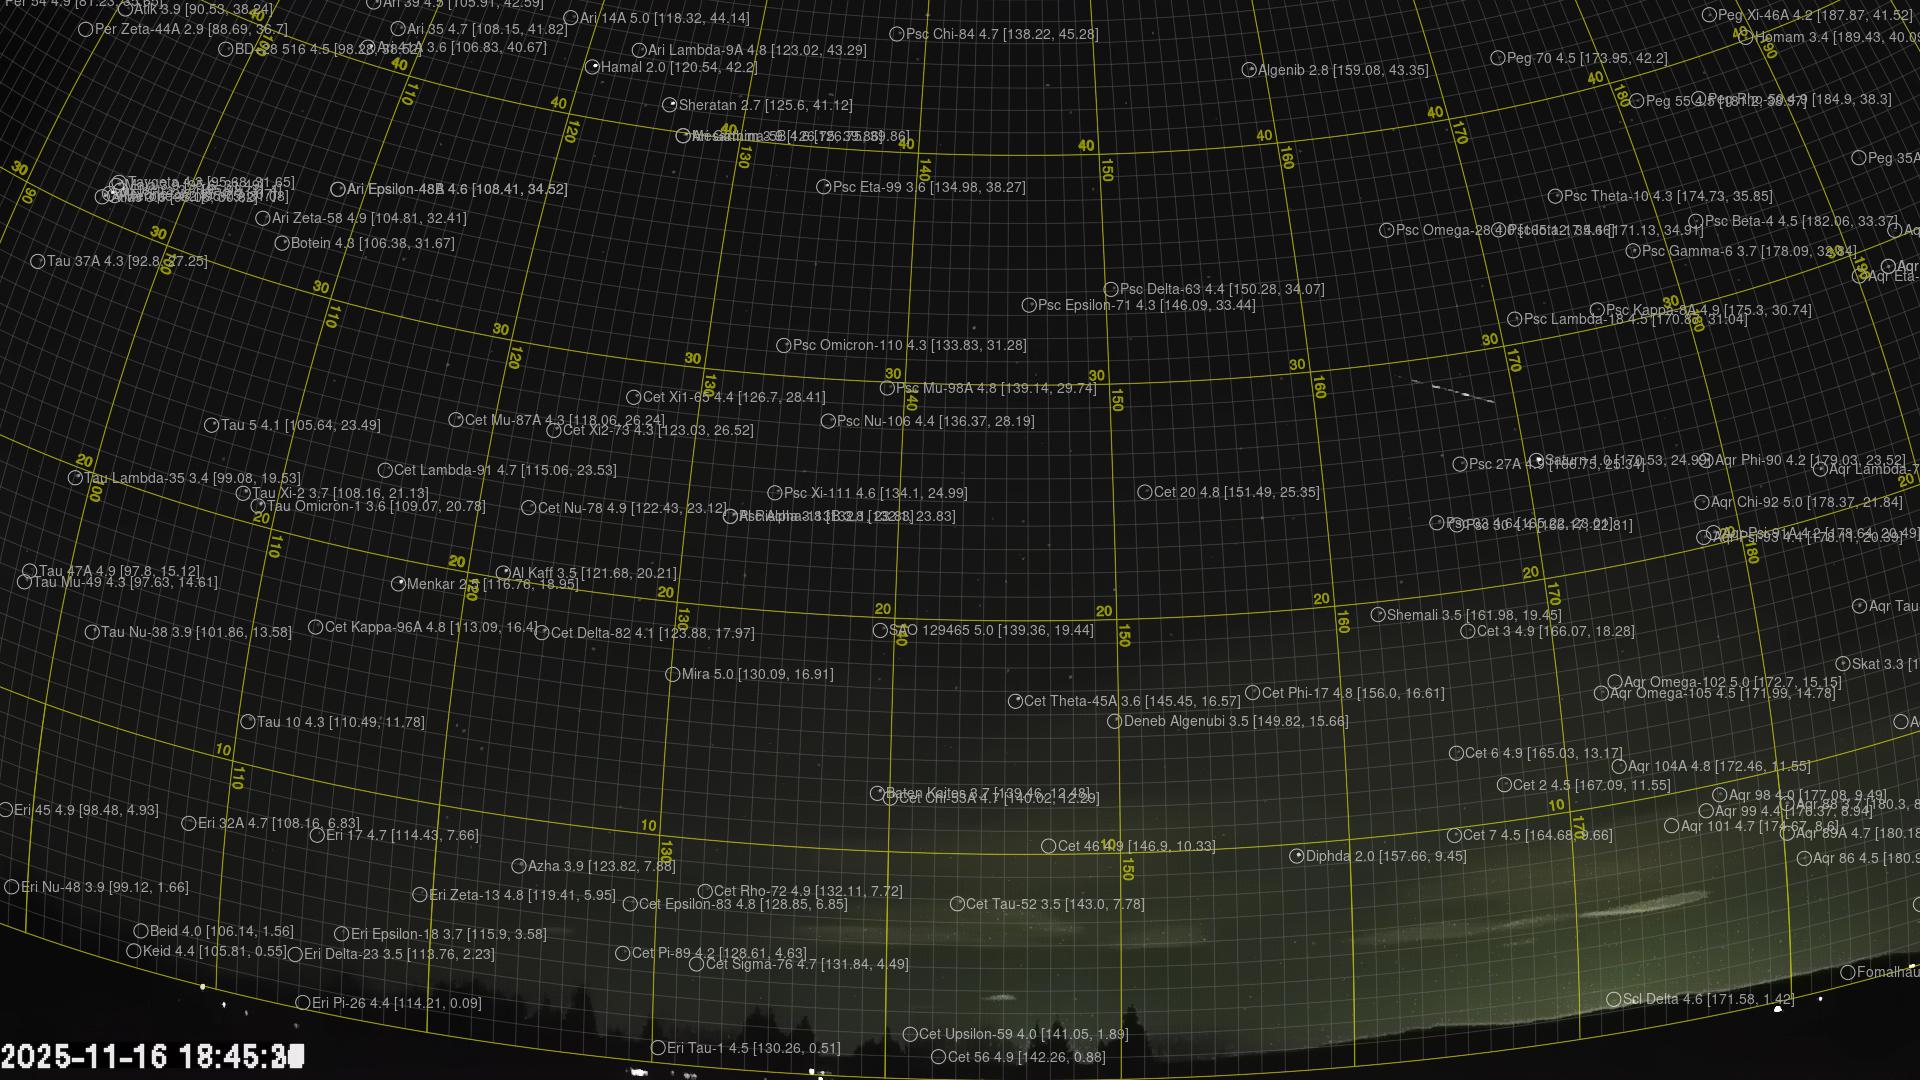Click the Cet Tau-52 star label
1920x1080 pixels.
[x=1054, y=904]
